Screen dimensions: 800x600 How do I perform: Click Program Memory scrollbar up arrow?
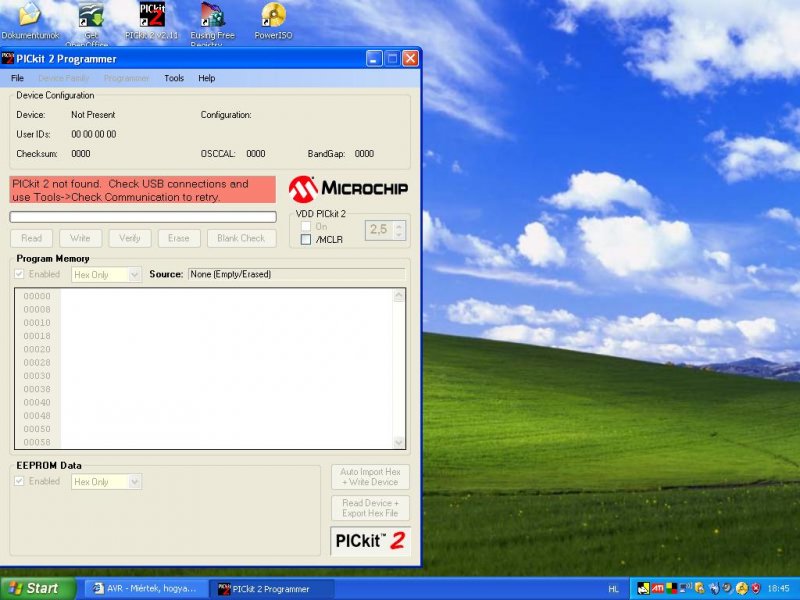(399, 296)
